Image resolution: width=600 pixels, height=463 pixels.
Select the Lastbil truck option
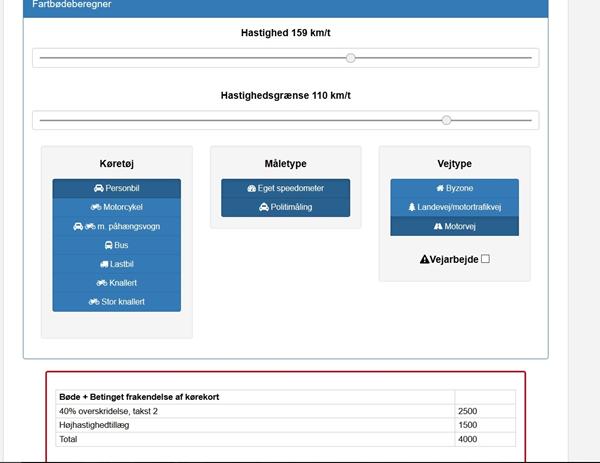[x=116, y=264]
